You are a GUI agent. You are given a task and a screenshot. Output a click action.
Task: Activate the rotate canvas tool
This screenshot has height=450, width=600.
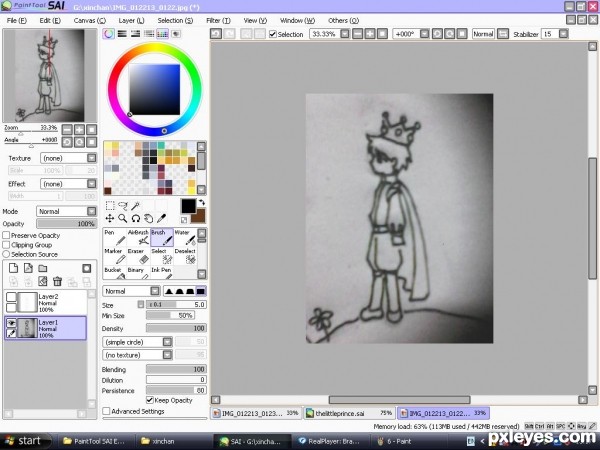(x=135, y=218)
